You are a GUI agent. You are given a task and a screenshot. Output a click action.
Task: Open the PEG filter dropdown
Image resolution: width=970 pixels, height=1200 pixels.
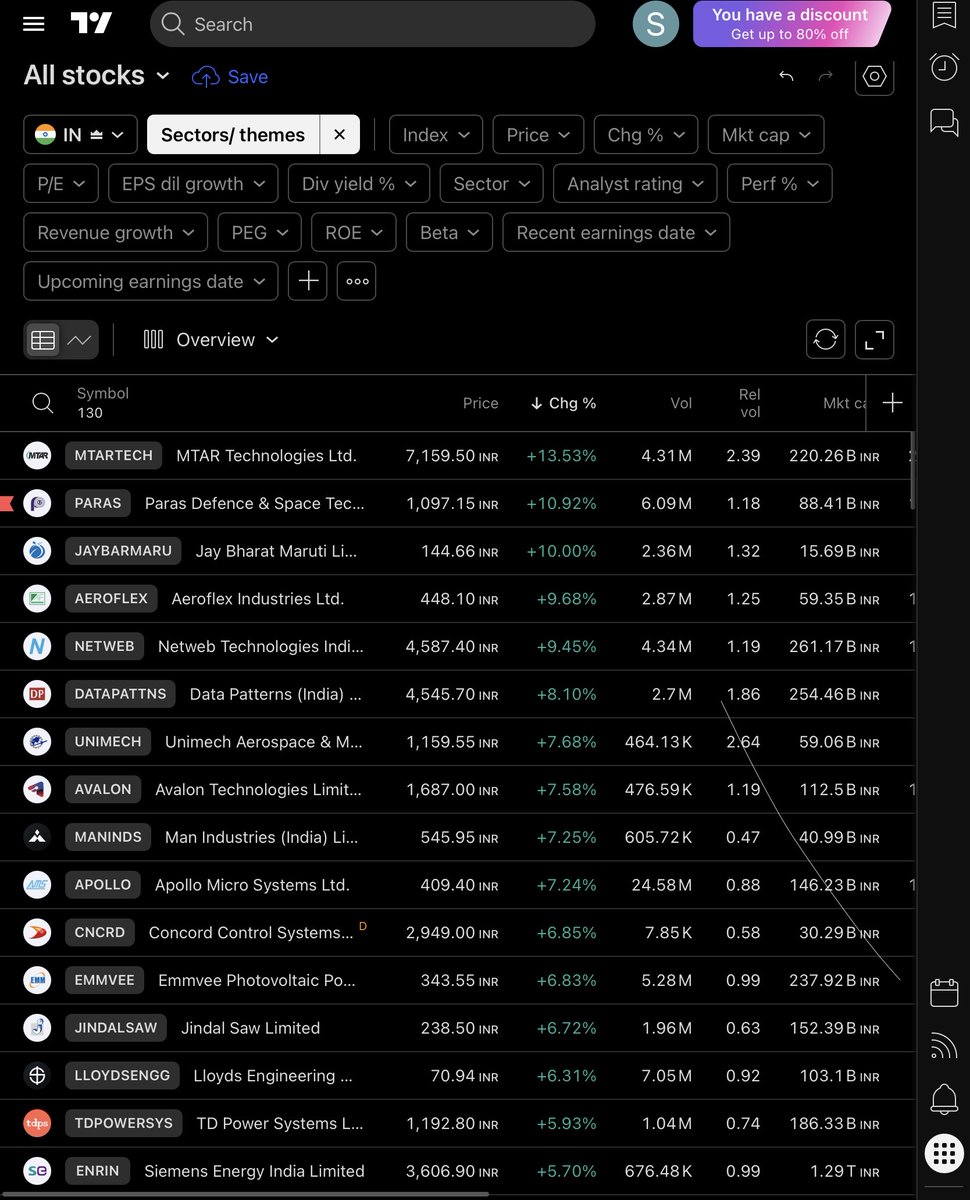259,233
